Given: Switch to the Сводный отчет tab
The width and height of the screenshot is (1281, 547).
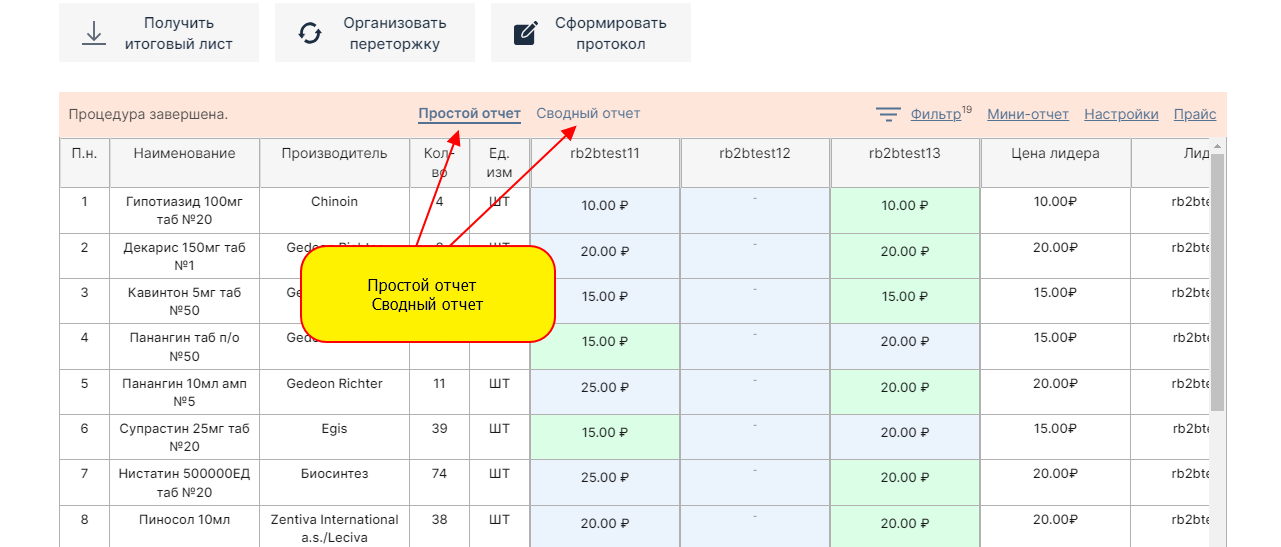Looking at the screenshot, I should 588,113.
